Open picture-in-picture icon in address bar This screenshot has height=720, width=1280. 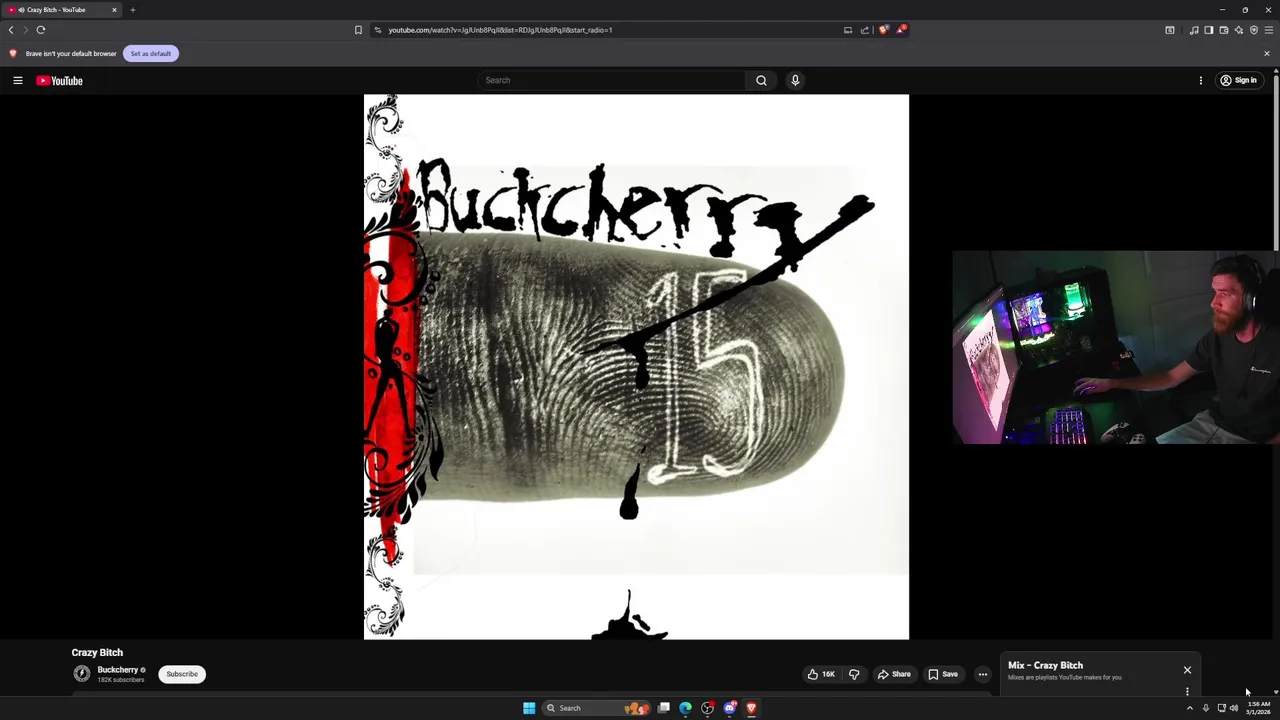click(848, 30)
